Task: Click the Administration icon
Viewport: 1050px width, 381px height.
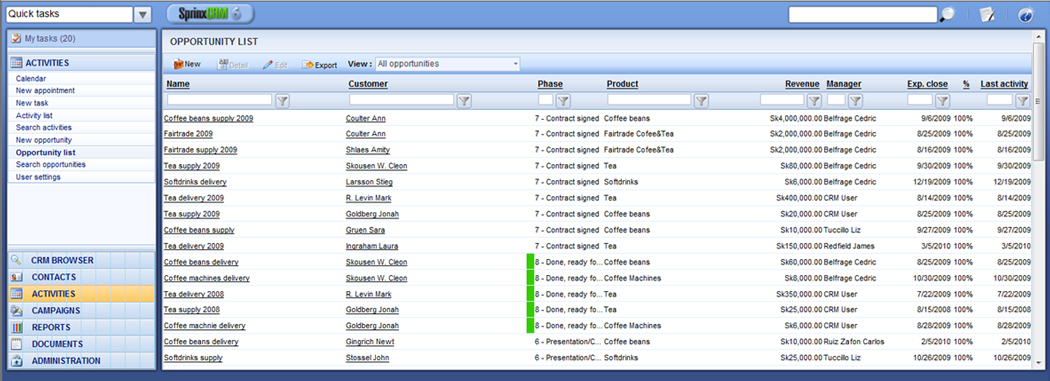Action: pyautogui.click(x=17, y=361)
